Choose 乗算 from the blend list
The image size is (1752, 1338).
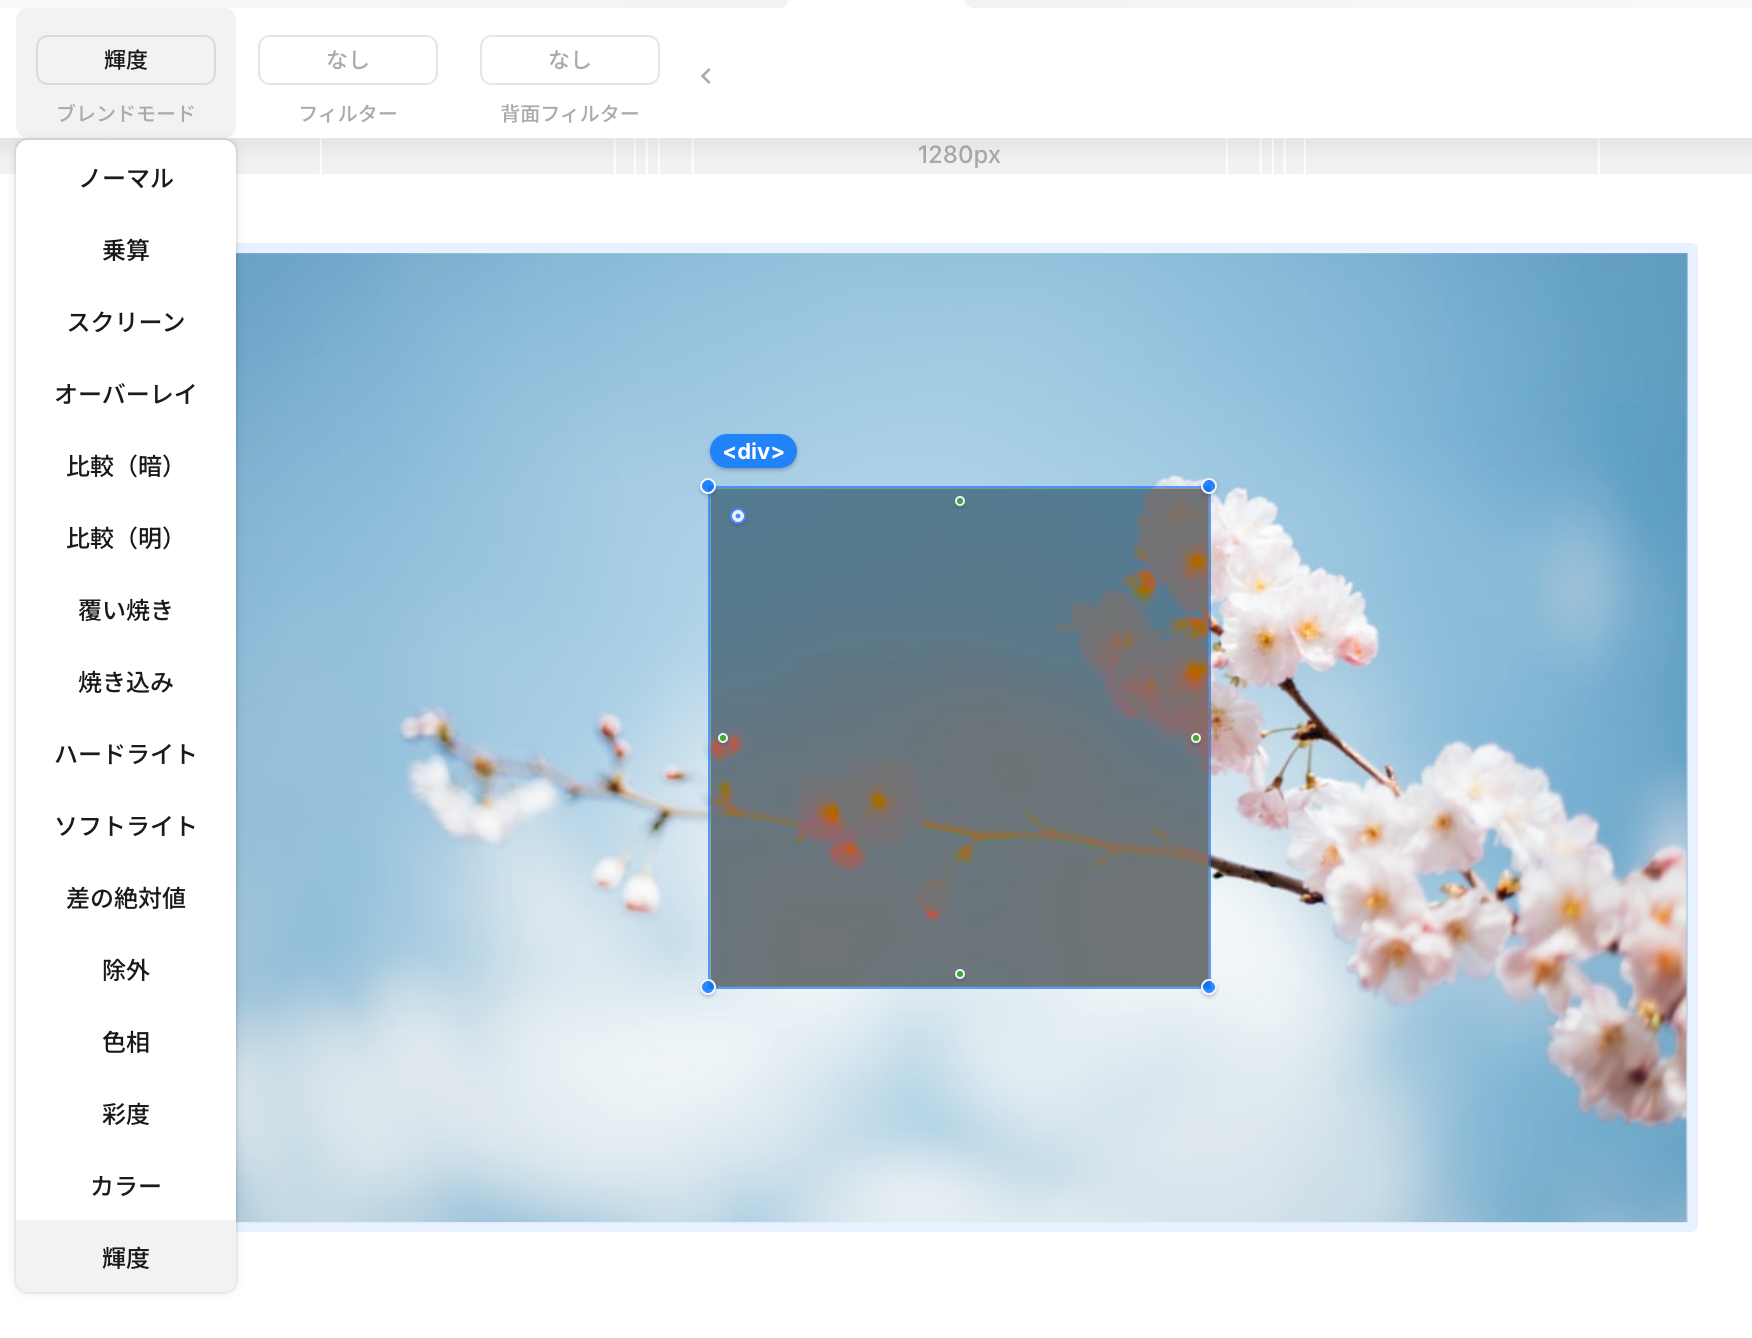click(126, 250)
